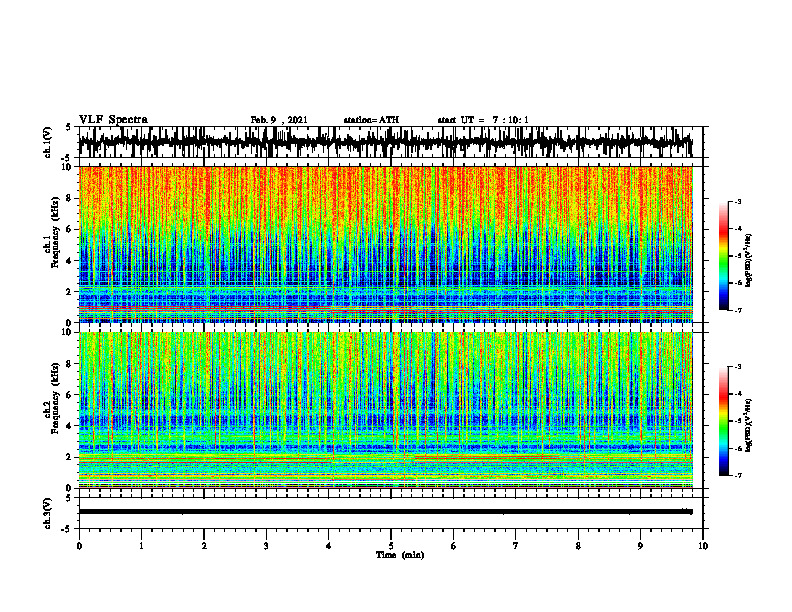Click the "-3" label on ch.2 colorbar
Image resolution: width=792 pixels, height=612 pixels.
[737, 367]
